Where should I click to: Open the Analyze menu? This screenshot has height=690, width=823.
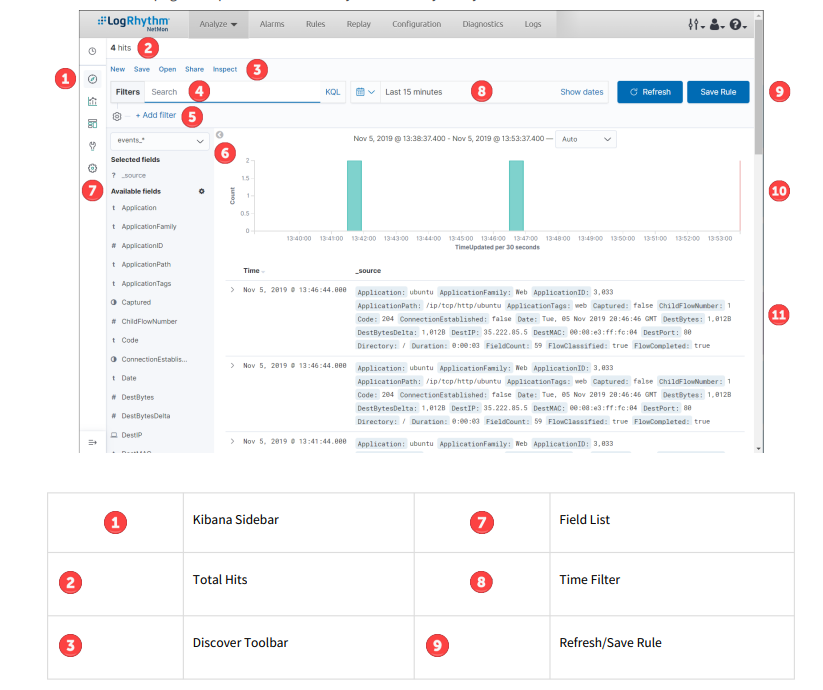[x=217, y=24]
